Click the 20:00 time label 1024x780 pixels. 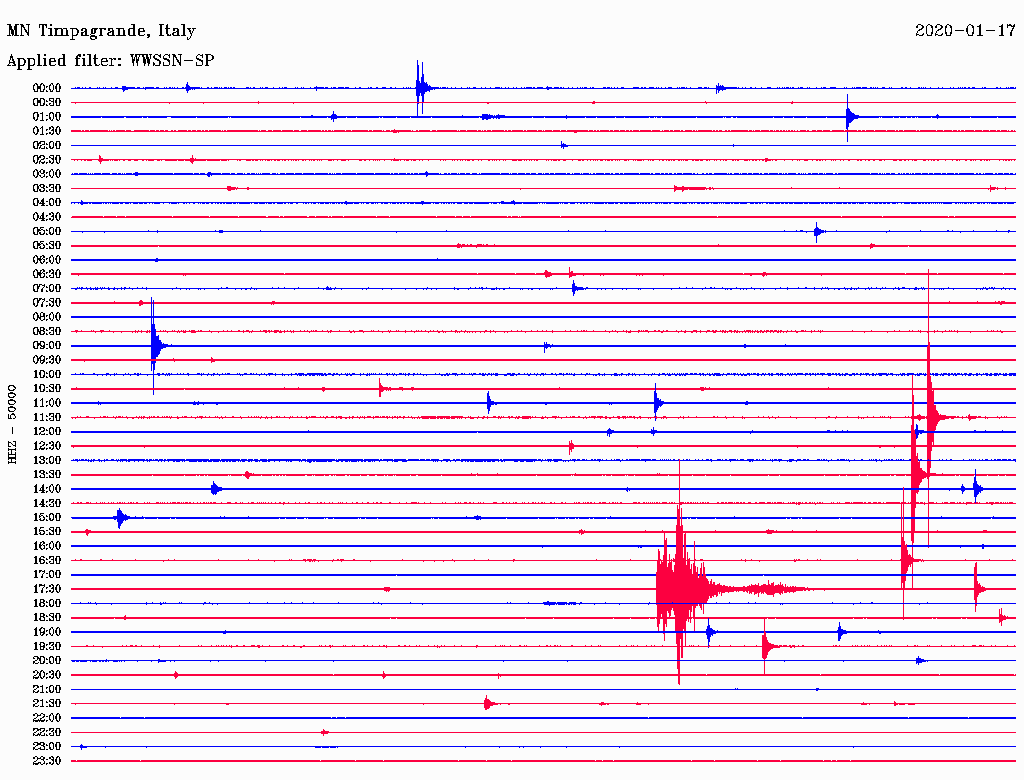click(x=47, y=661)
